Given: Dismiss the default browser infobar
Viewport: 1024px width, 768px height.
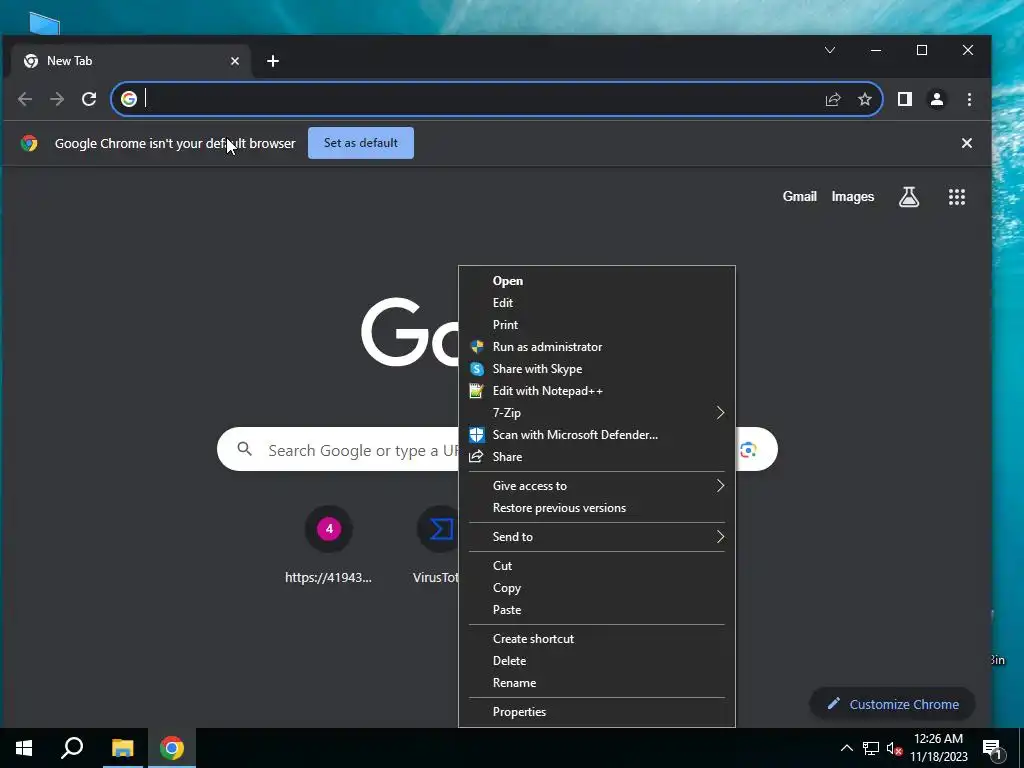Looking at the screenshot, I should (x=967, y=143).
